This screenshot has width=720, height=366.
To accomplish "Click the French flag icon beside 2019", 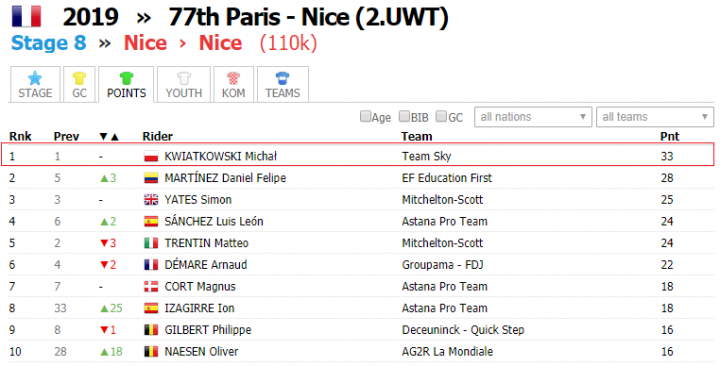I will click(27, 17).
